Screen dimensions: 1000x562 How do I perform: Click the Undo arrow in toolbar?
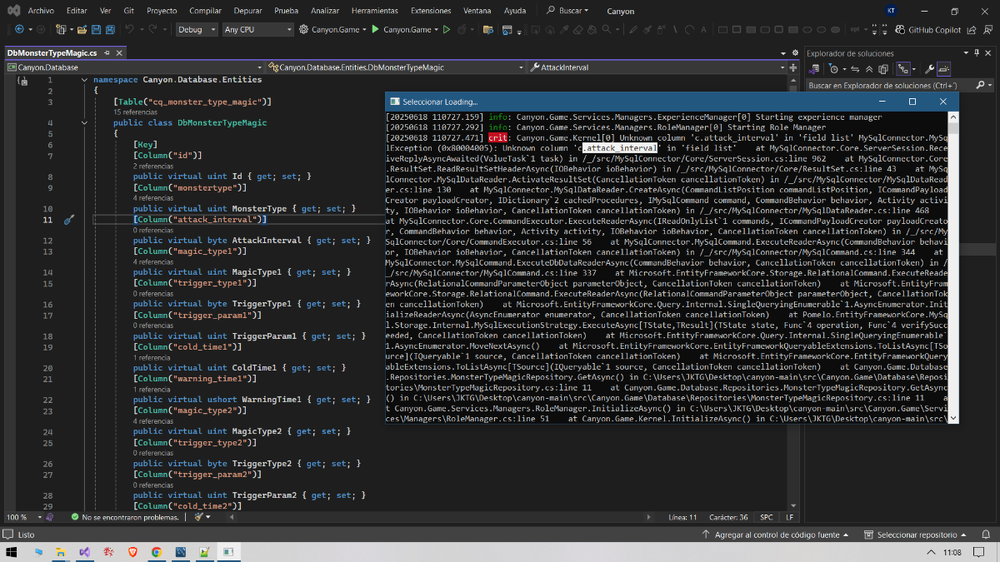(129, 30)
